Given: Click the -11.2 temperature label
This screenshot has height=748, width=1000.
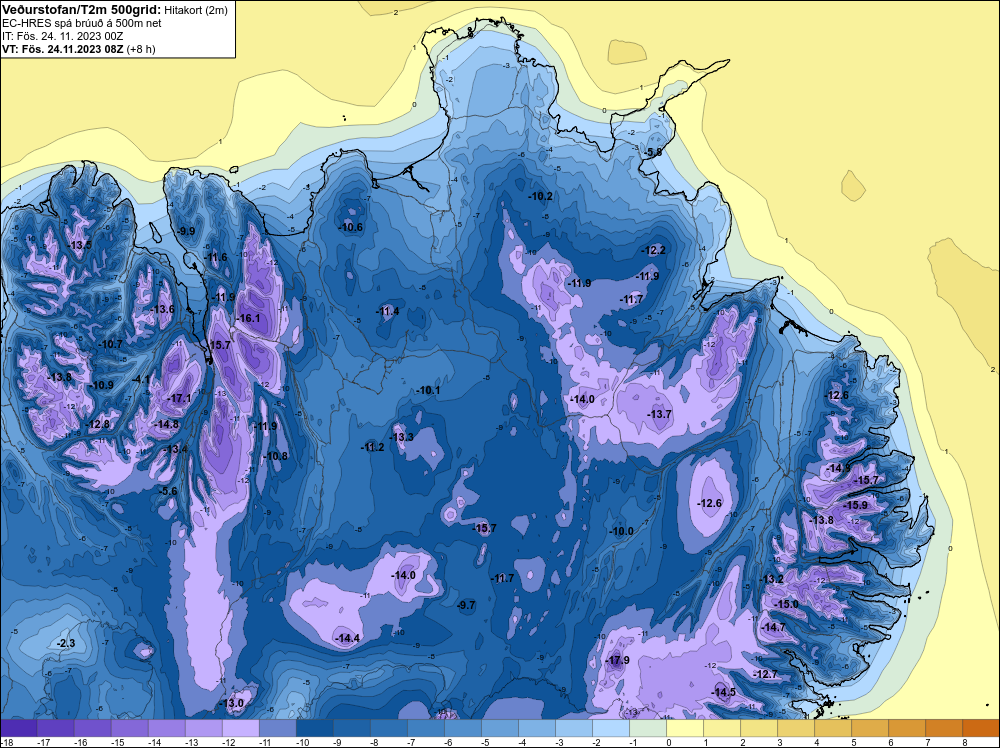Looking at the screenshot, I should [373, 447].
